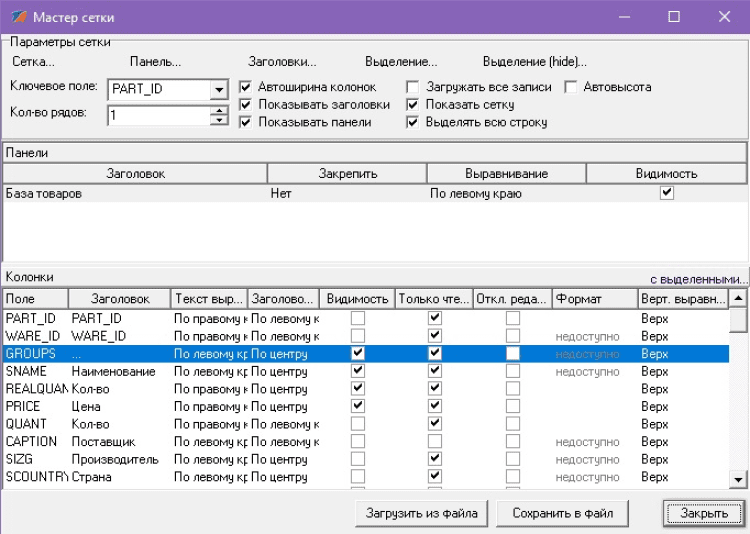Screen dimensions: 750x534
Task: Disable the Показать сетку checkbox
Action: [x=413, y=104]
